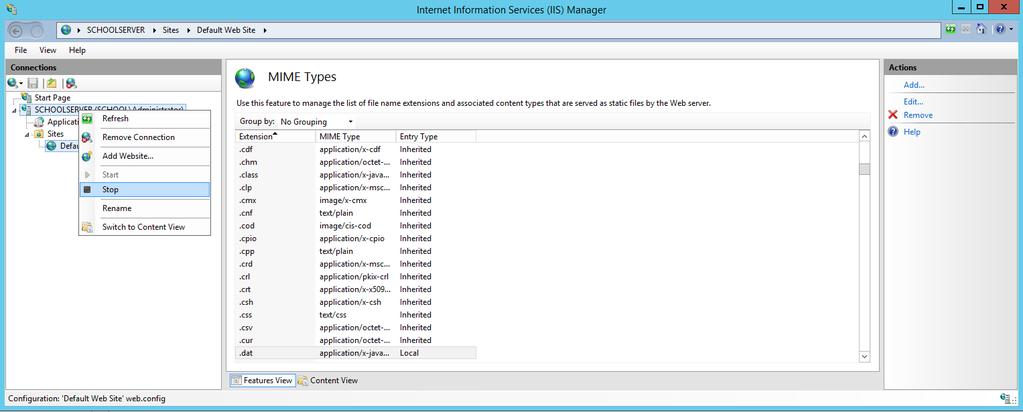The image size is (1023, 412).
Task: Click Delete Connection icon in Connections toolbar
Action: [71, 83]
